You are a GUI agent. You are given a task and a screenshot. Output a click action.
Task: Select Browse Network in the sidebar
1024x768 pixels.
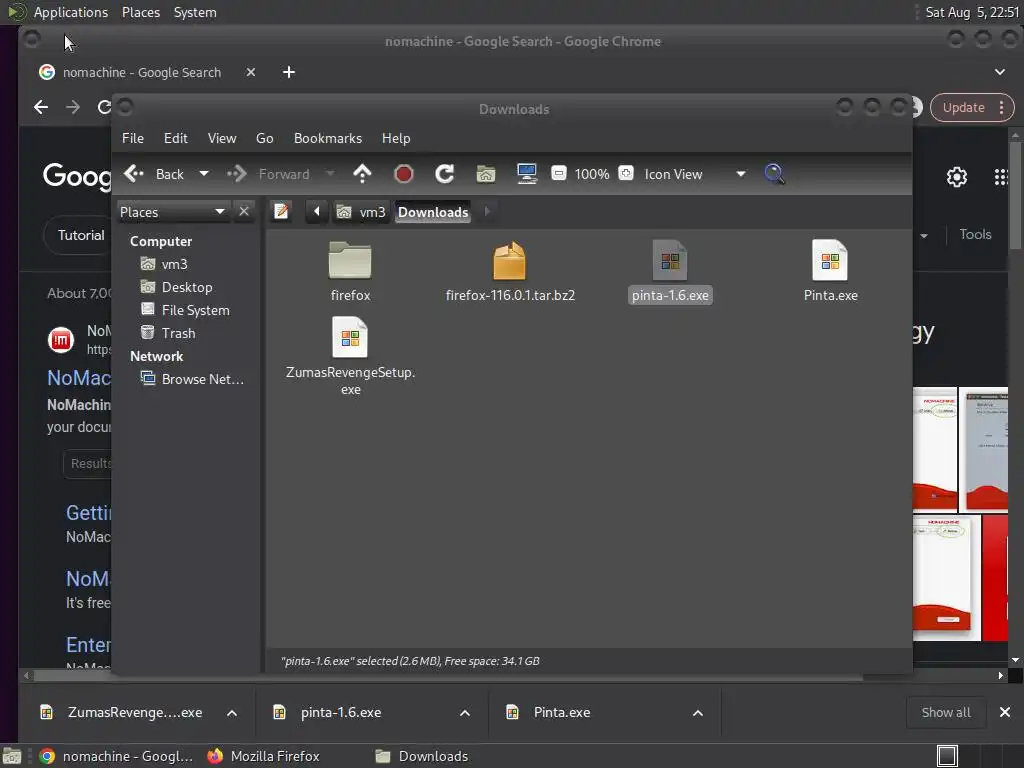click(192, 379)
